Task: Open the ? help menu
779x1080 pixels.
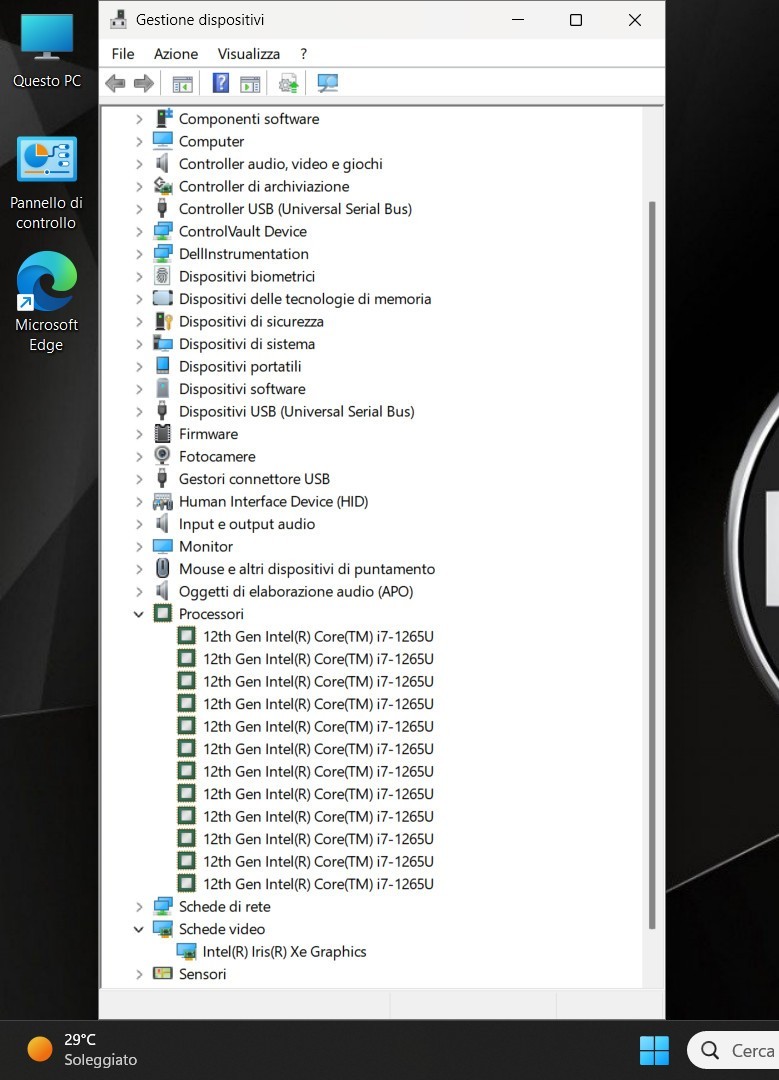Action: pyautogui.click(x=303, y=54)
